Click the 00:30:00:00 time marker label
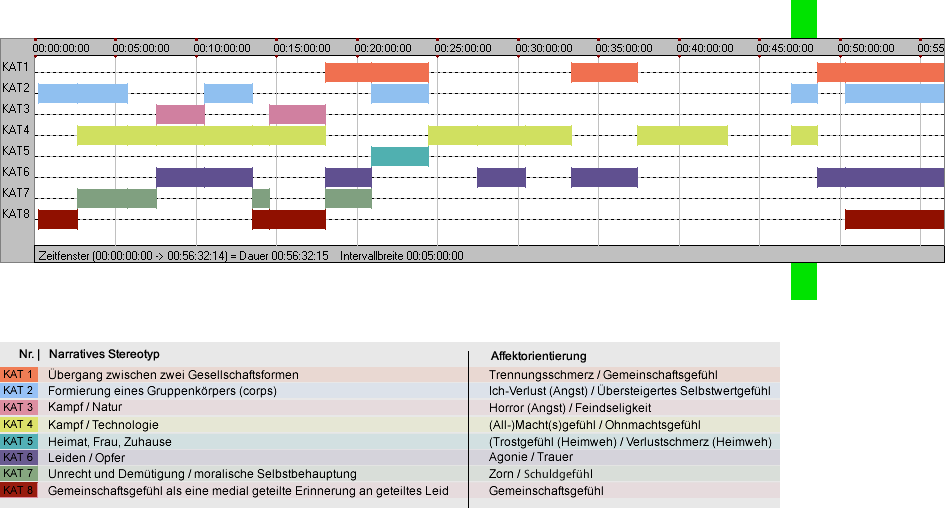This screenshot has height=530, width=945. tap(544, 48)
